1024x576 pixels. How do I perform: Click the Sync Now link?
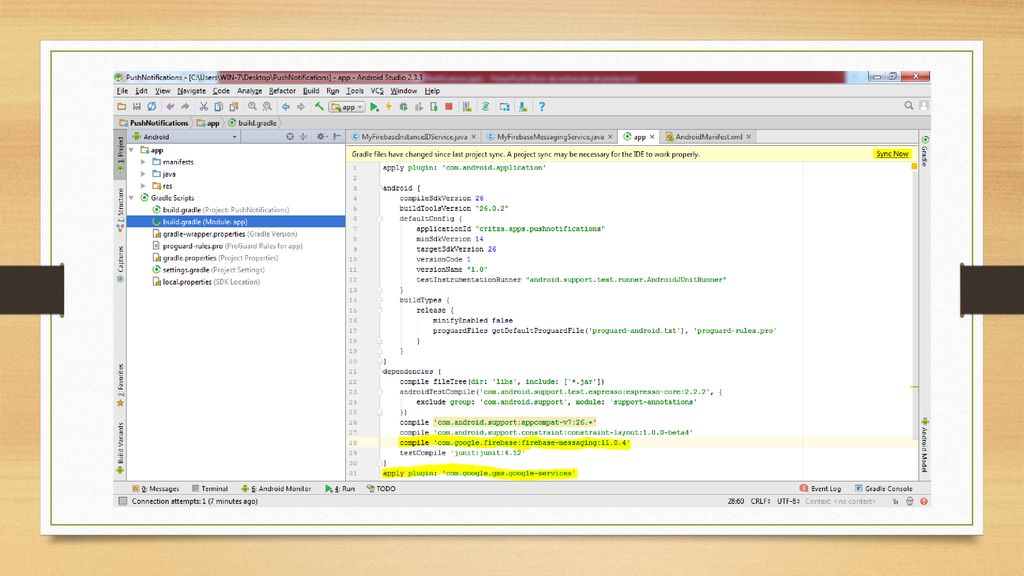tap(892, 154)
